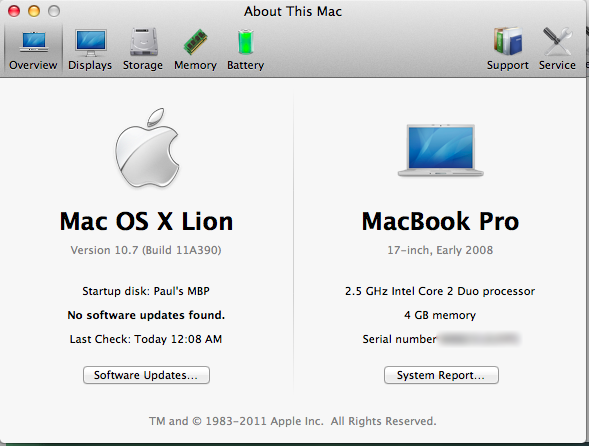Select the Mac OS X Lion heading

146,221
